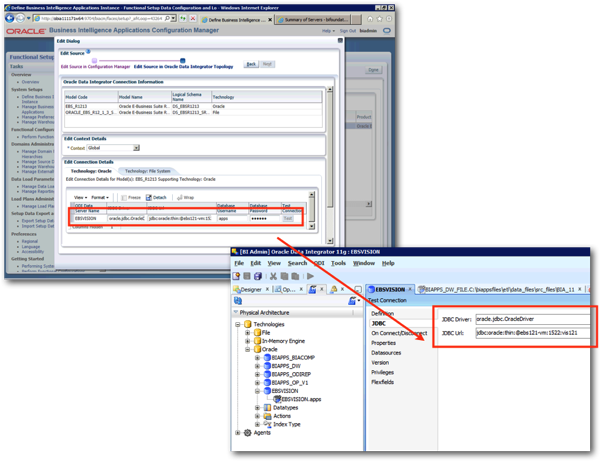The width and height of the screenshot is (600, 461).
Task: Click the Save All icon in ODI toolbar
Action: click(258, 276)
